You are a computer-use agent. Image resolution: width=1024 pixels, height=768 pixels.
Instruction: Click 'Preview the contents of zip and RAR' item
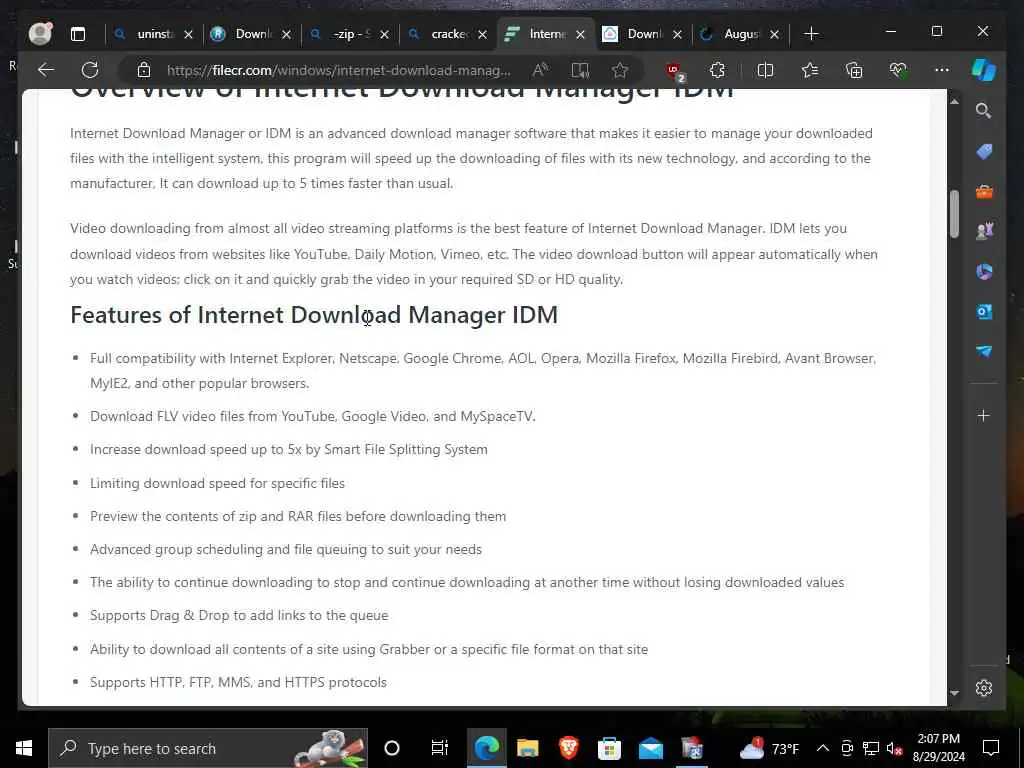click(298, 516)
